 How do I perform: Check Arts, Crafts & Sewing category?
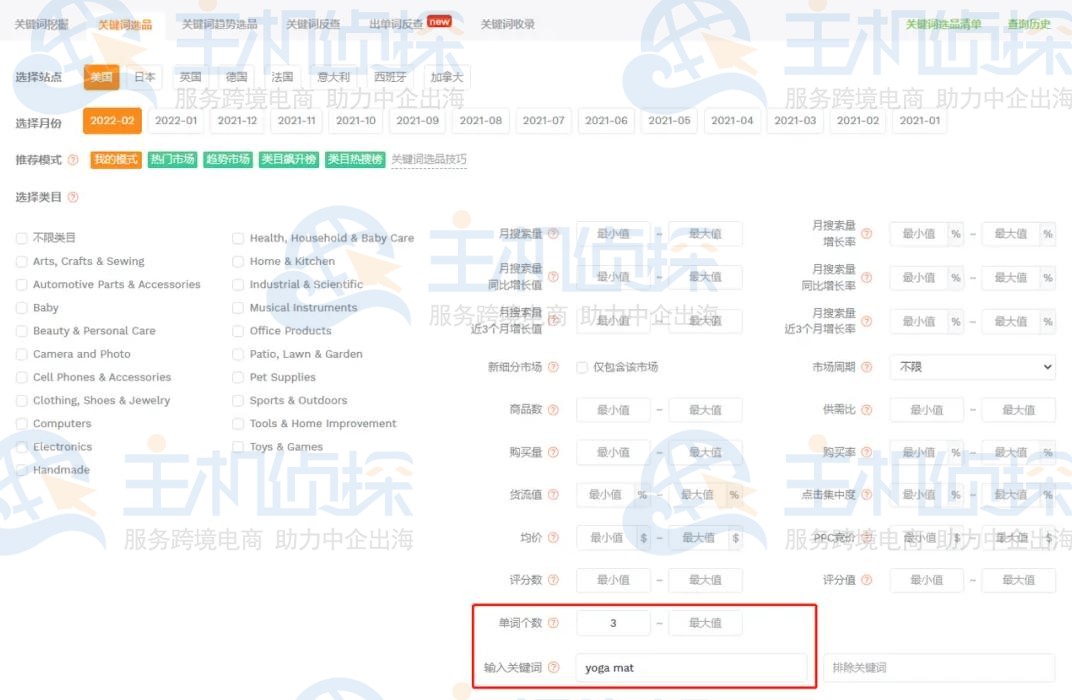[22, 261]
